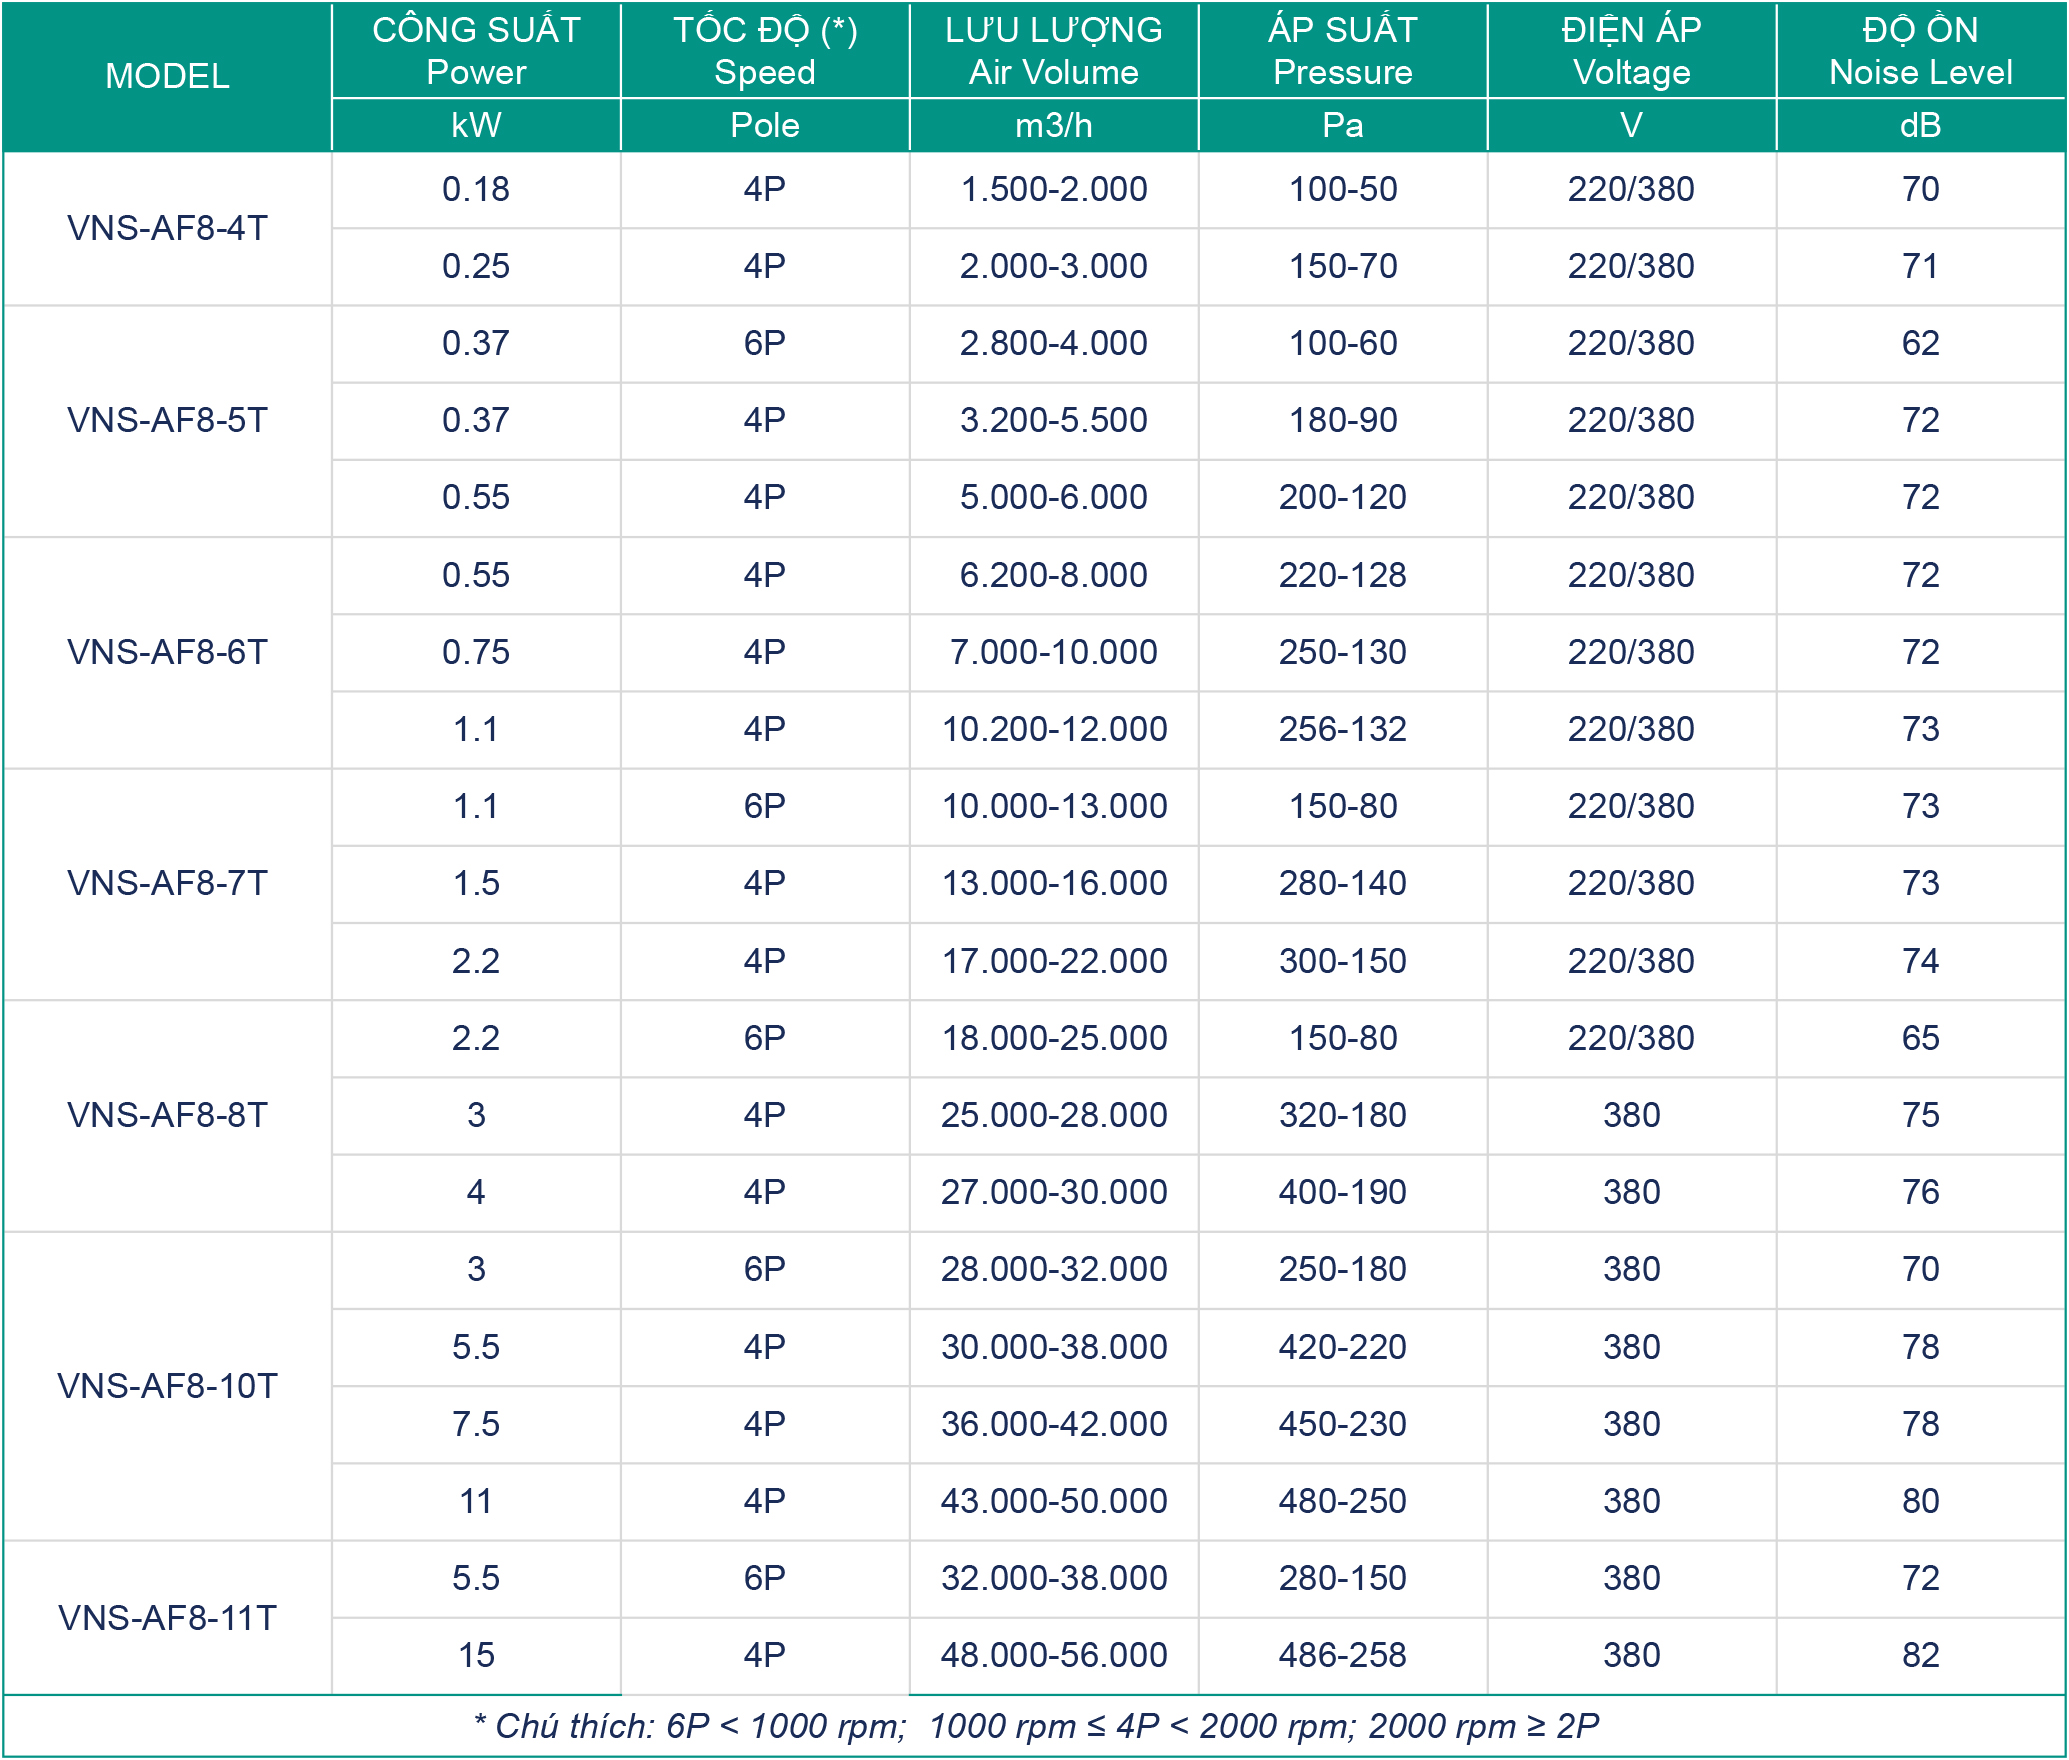Select air volume 3.200-5.500 cell
The height and width of the screenshot is (1760, 2069).
pos(1054,420)
